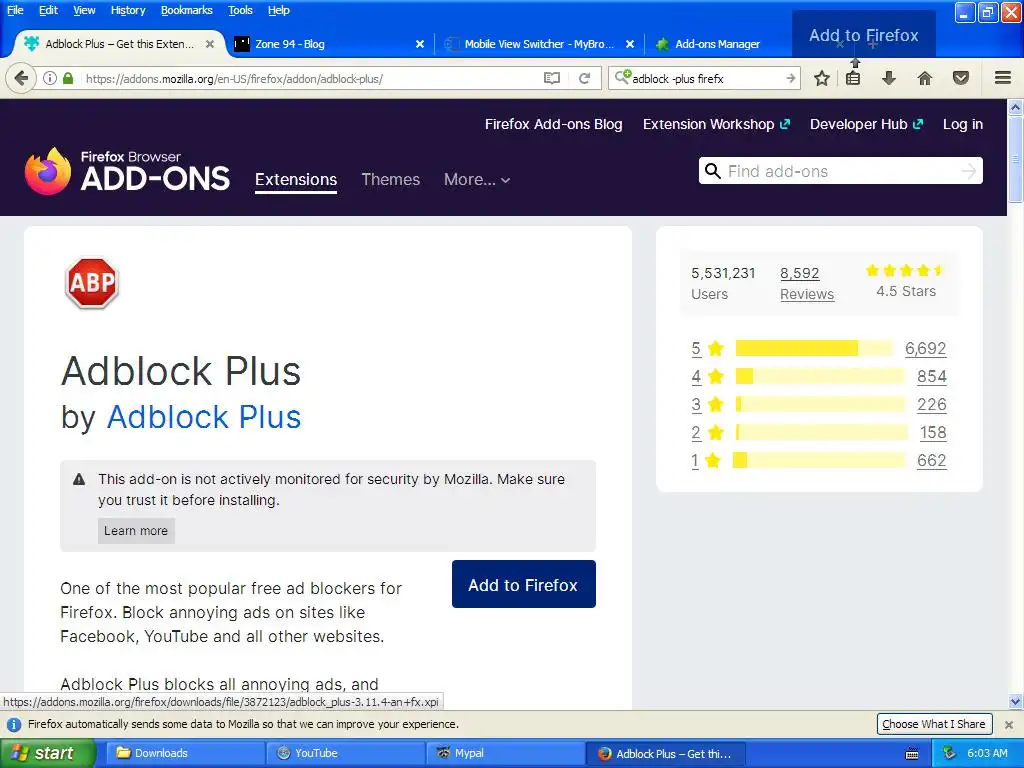Switch to Add-ons Manager tab
Screen dimensions: 1024x768
(717, 44)
